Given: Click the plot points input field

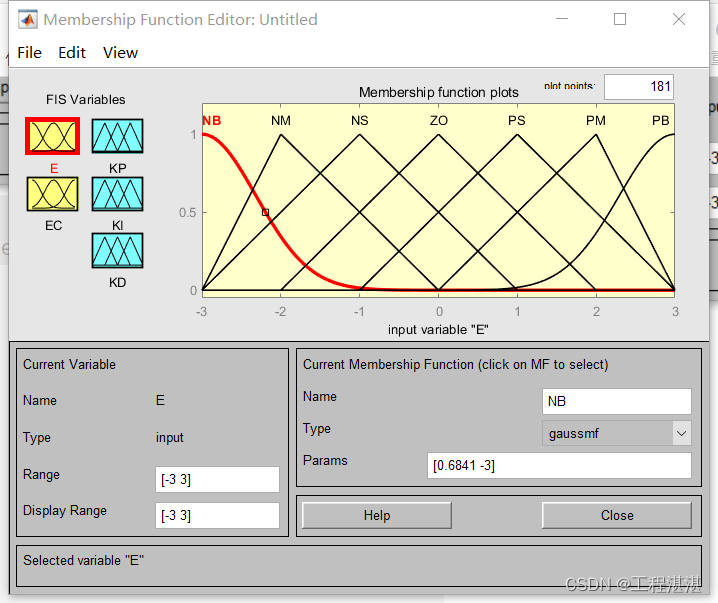Looking at the screenshot, I should (x=639, y=87).
